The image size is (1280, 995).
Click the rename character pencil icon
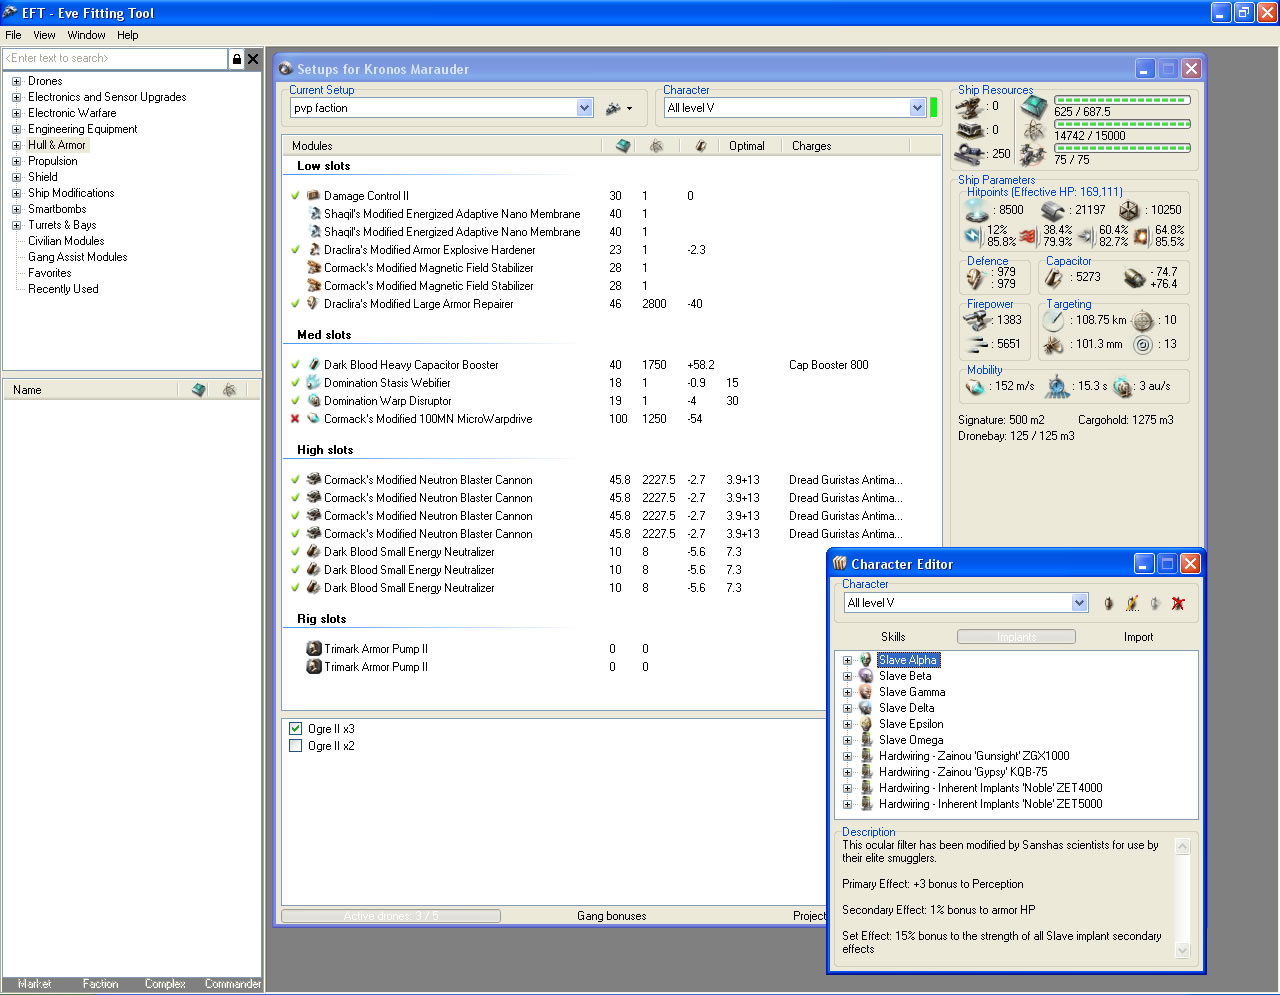click(1132, 603)
